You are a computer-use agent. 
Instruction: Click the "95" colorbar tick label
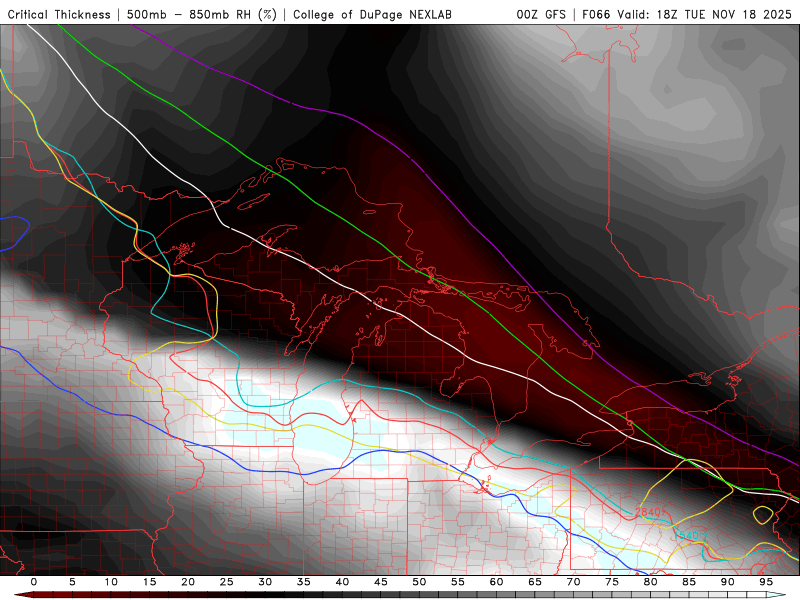click(766, 582)
